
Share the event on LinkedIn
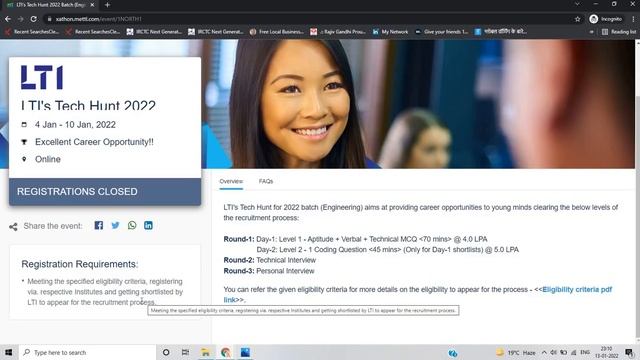[148, 225]
